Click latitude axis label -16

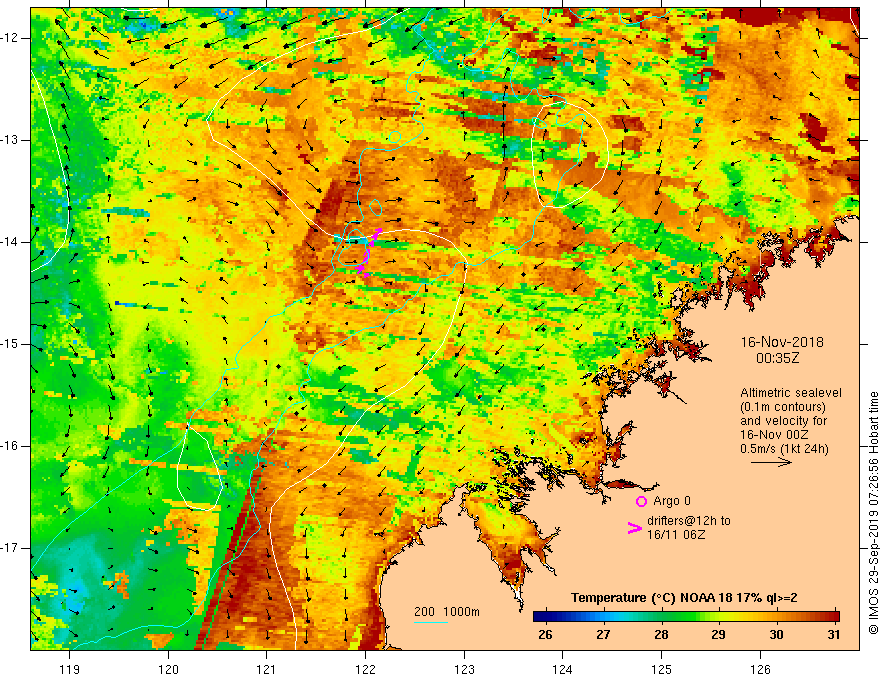pyautogui.click(x=11, y=446)
